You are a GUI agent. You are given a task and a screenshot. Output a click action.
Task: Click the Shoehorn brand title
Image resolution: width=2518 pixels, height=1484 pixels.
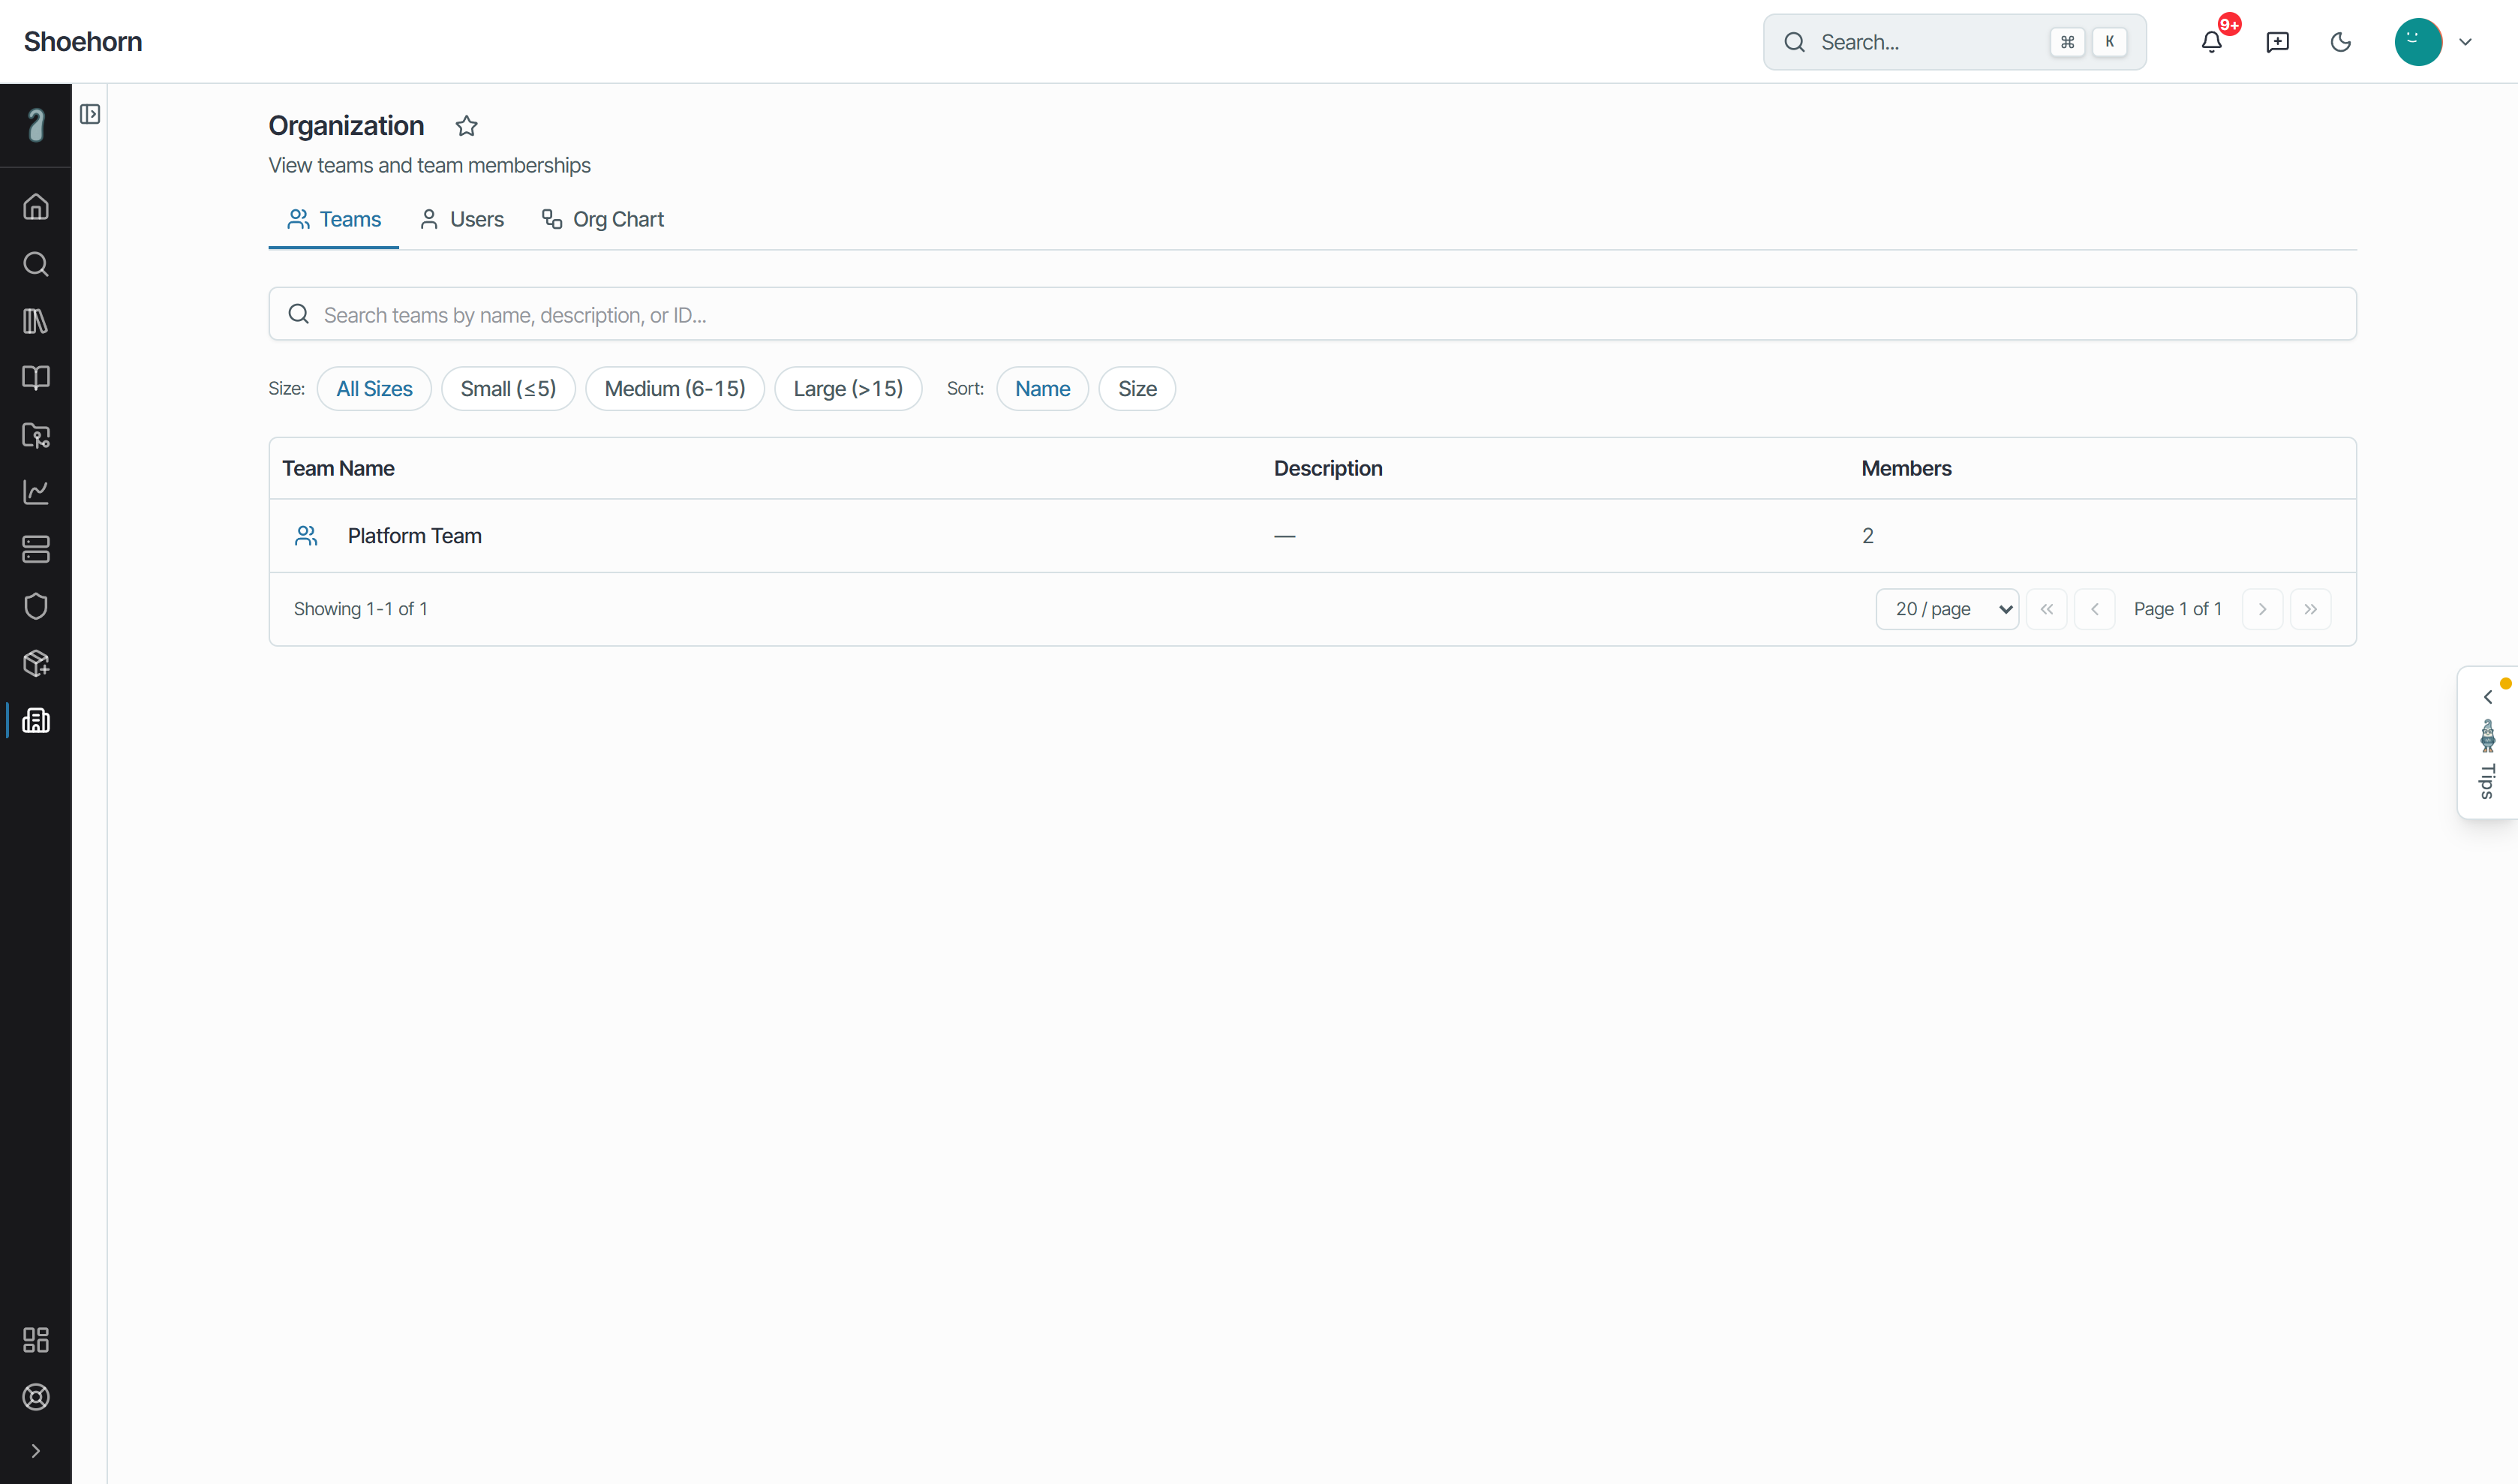pos(83,42)
